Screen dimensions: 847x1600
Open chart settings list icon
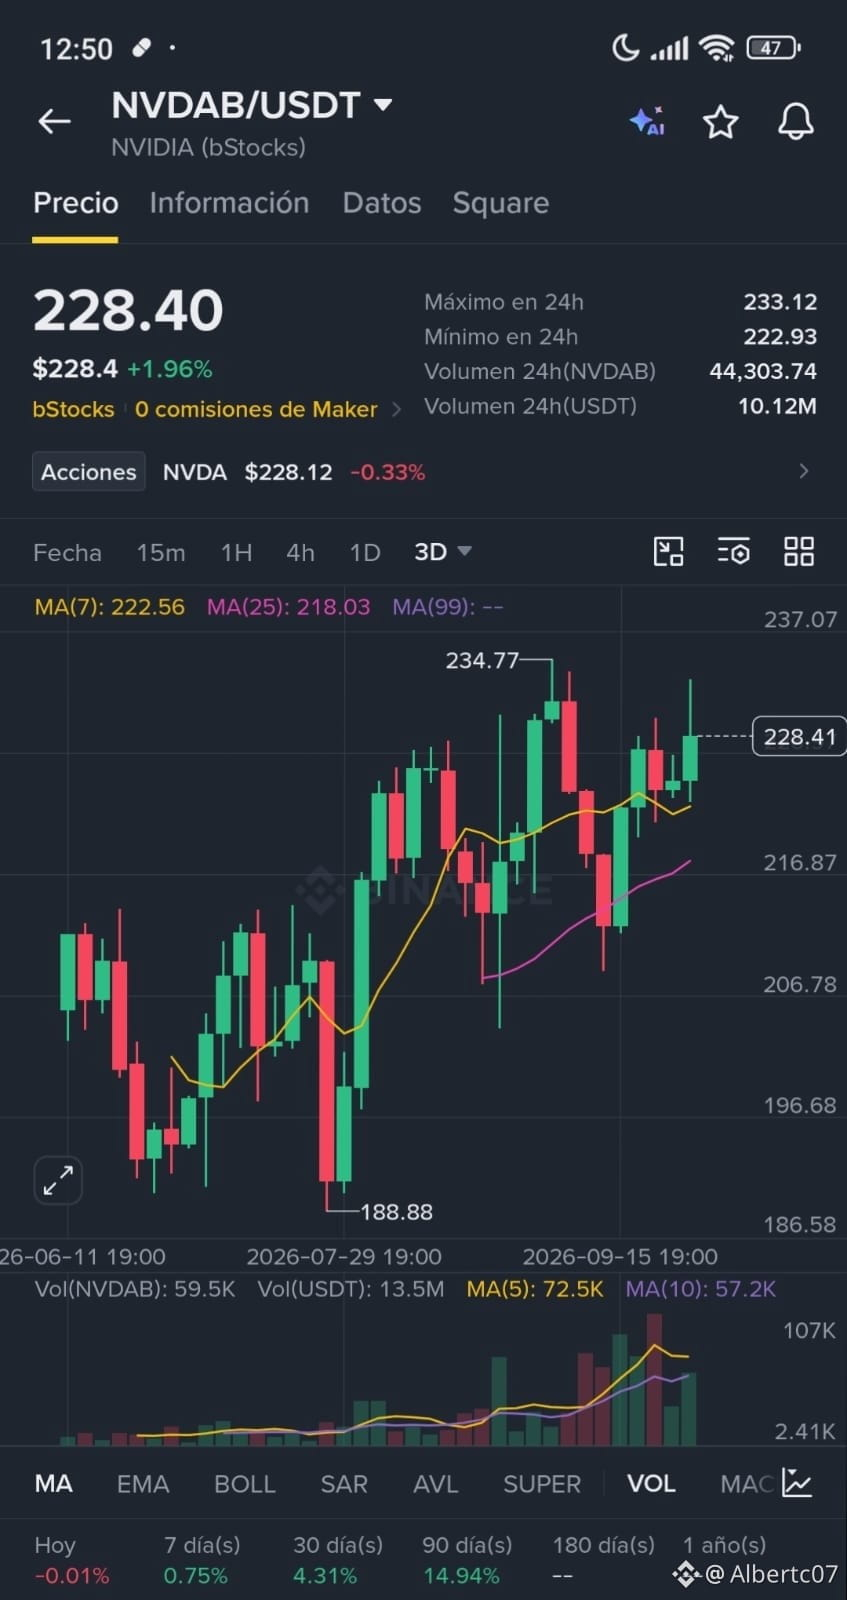tap(733, 551)
